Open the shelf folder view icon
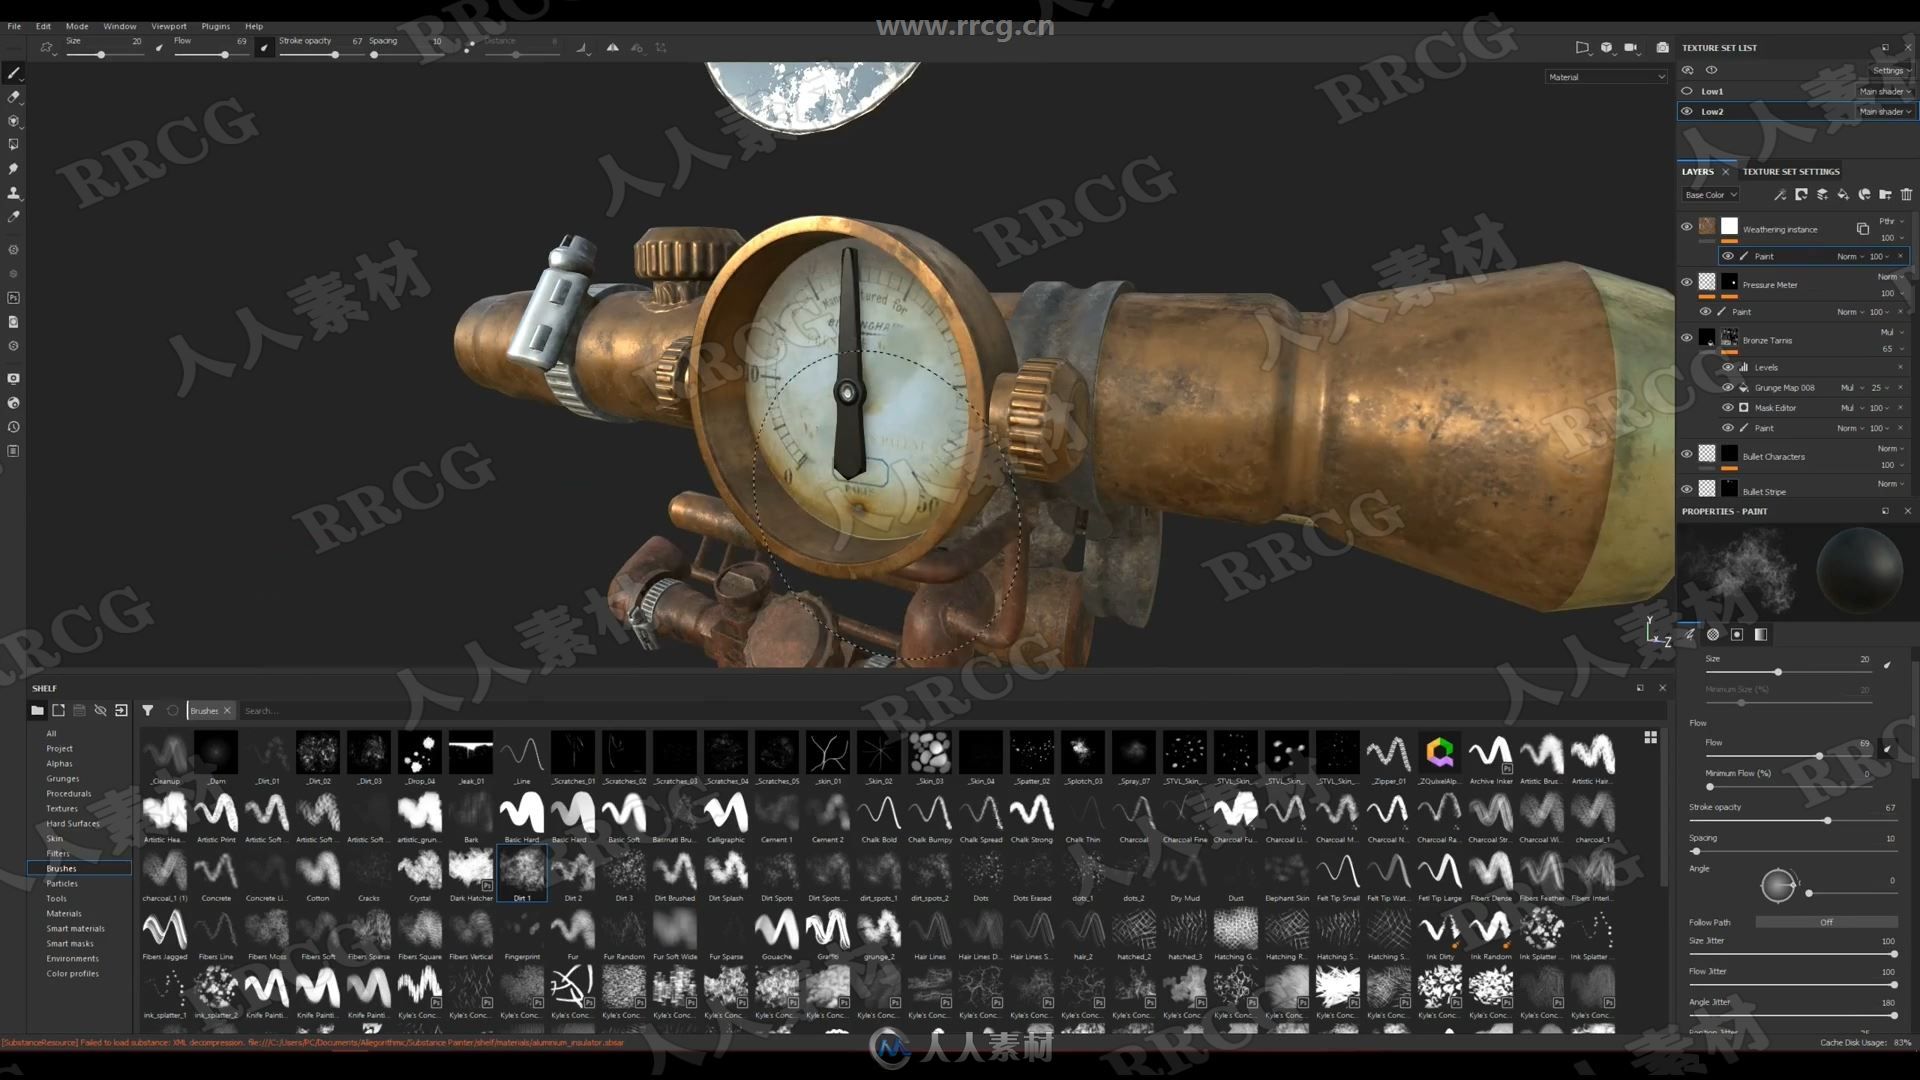Image resolution: width=1920 pixels, height=1080 pixels. point(37,710)
